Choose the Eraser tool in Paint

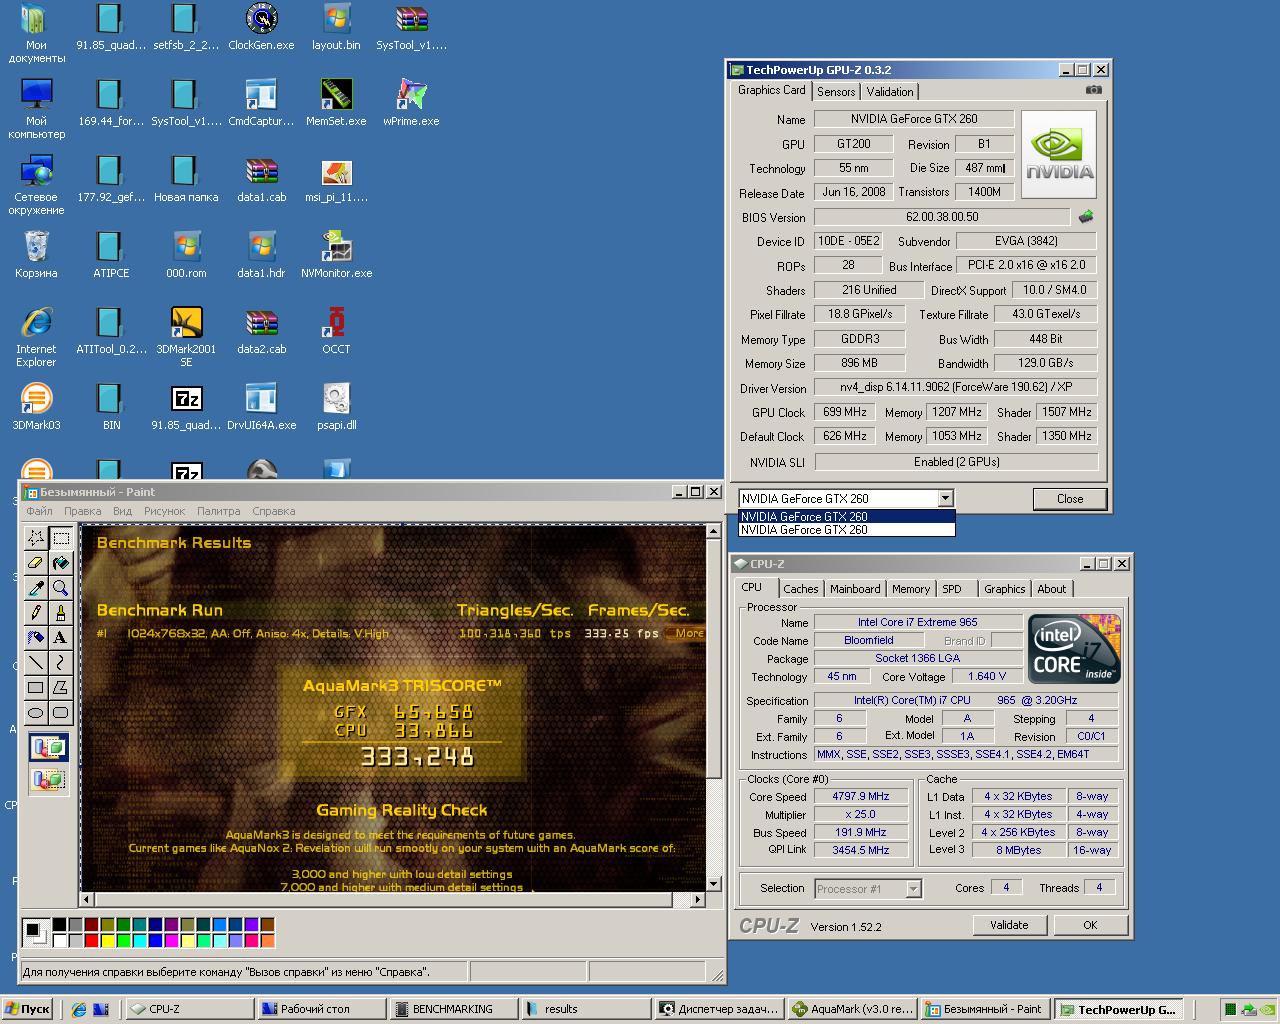[x=36, y=563]
